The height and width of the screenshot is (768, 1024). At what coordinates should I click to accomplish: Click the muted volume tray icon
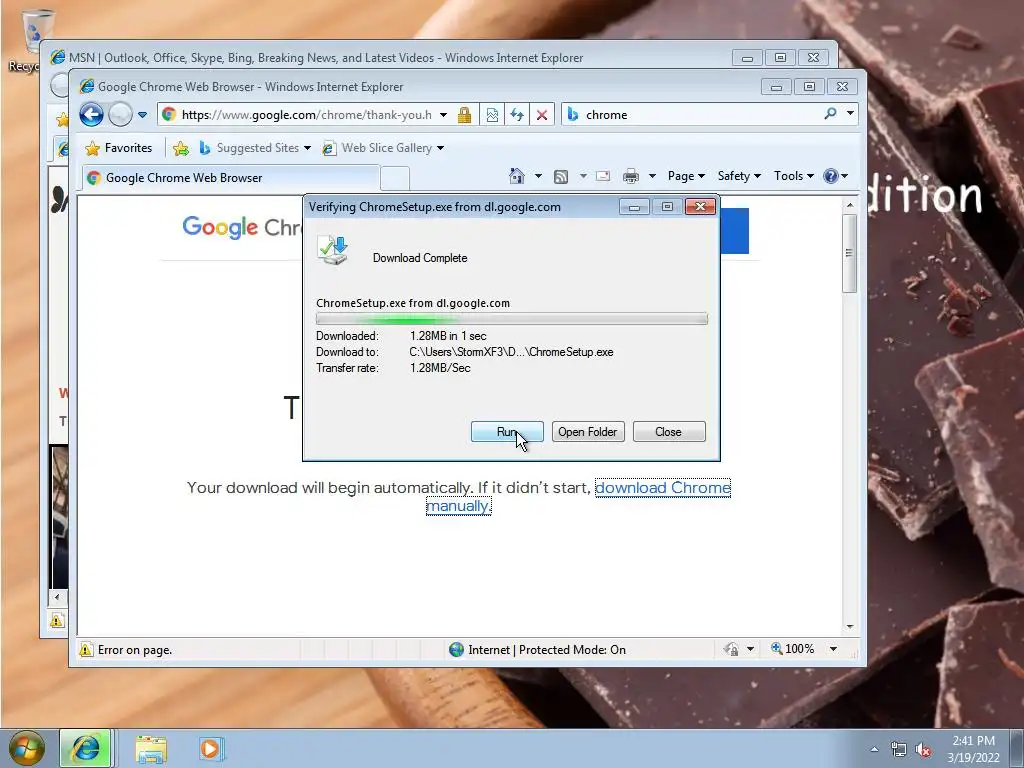(x=923, y=749)
